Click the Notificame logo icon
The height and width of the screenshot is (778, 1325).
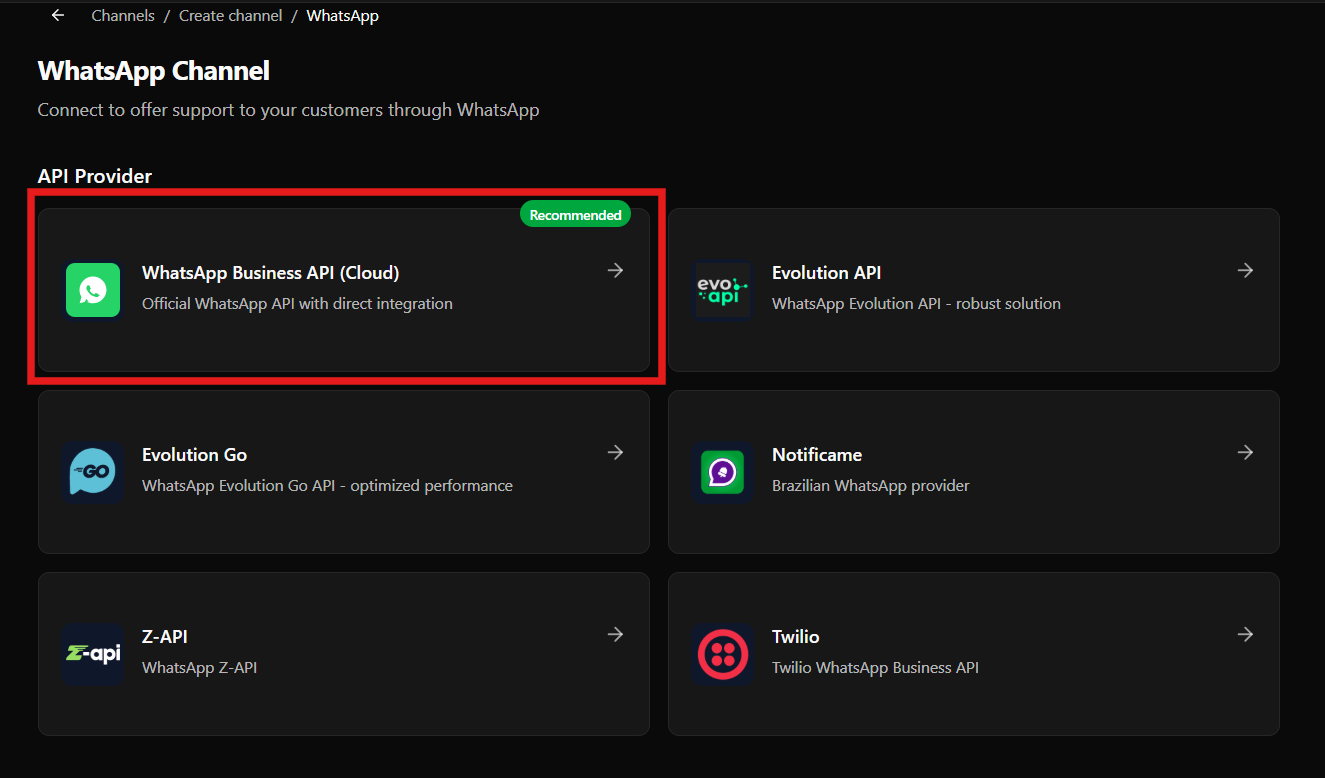(x=723, y=472)
